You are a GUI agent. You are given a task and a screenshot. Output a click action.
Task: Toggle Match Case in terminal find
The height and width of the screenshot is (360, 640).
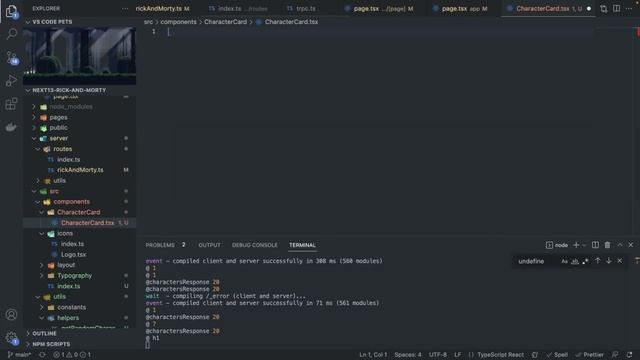pos(564,261)
